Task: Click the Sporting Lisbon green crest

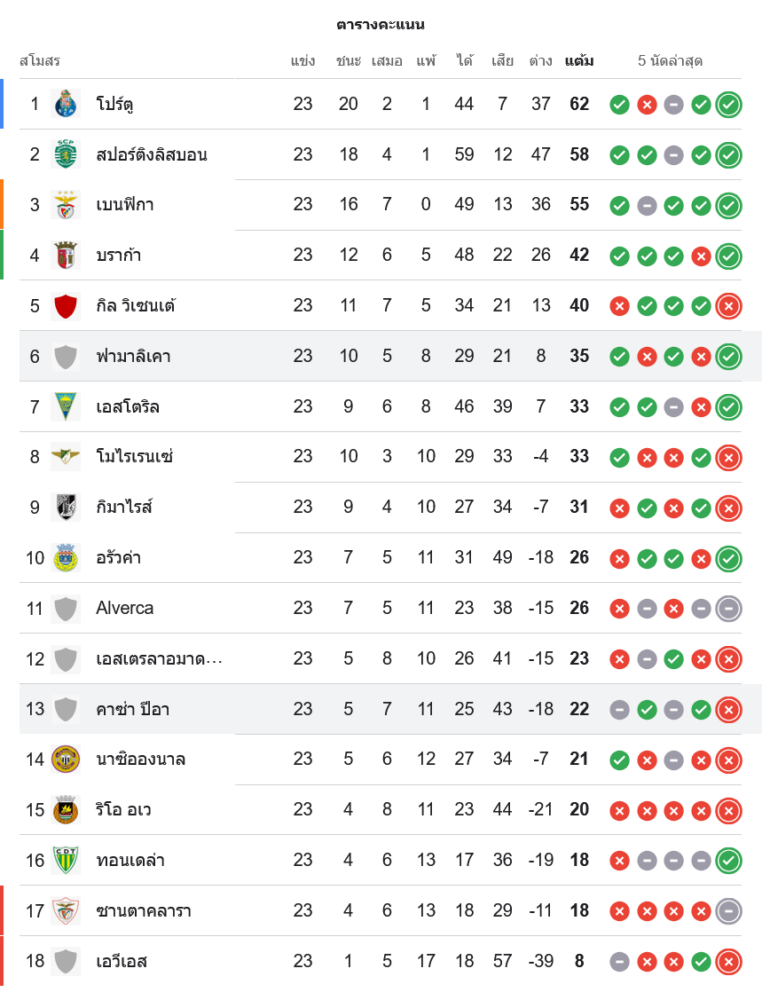Action: [66, 154]
